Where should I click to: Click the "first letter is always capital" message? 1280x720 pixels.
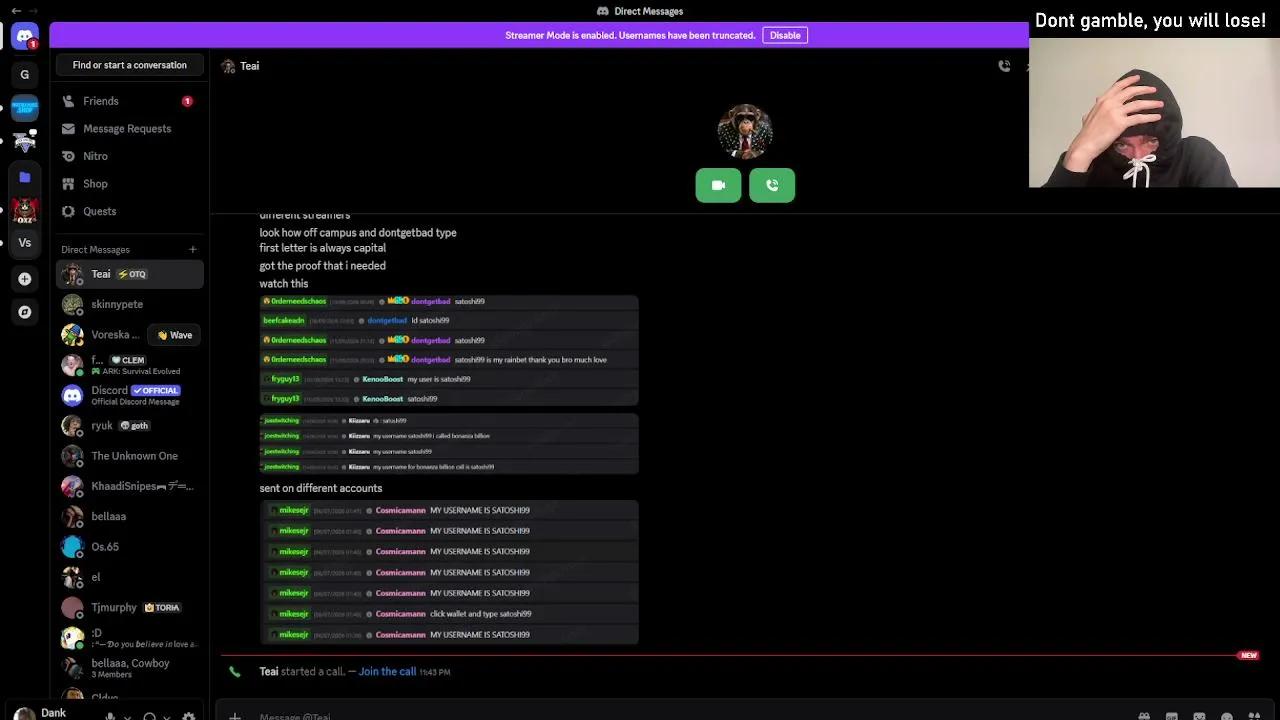[323, 248]
